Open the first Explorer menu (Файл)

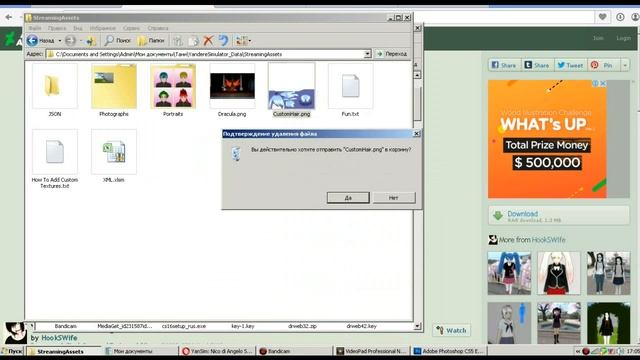coord(35,28)
